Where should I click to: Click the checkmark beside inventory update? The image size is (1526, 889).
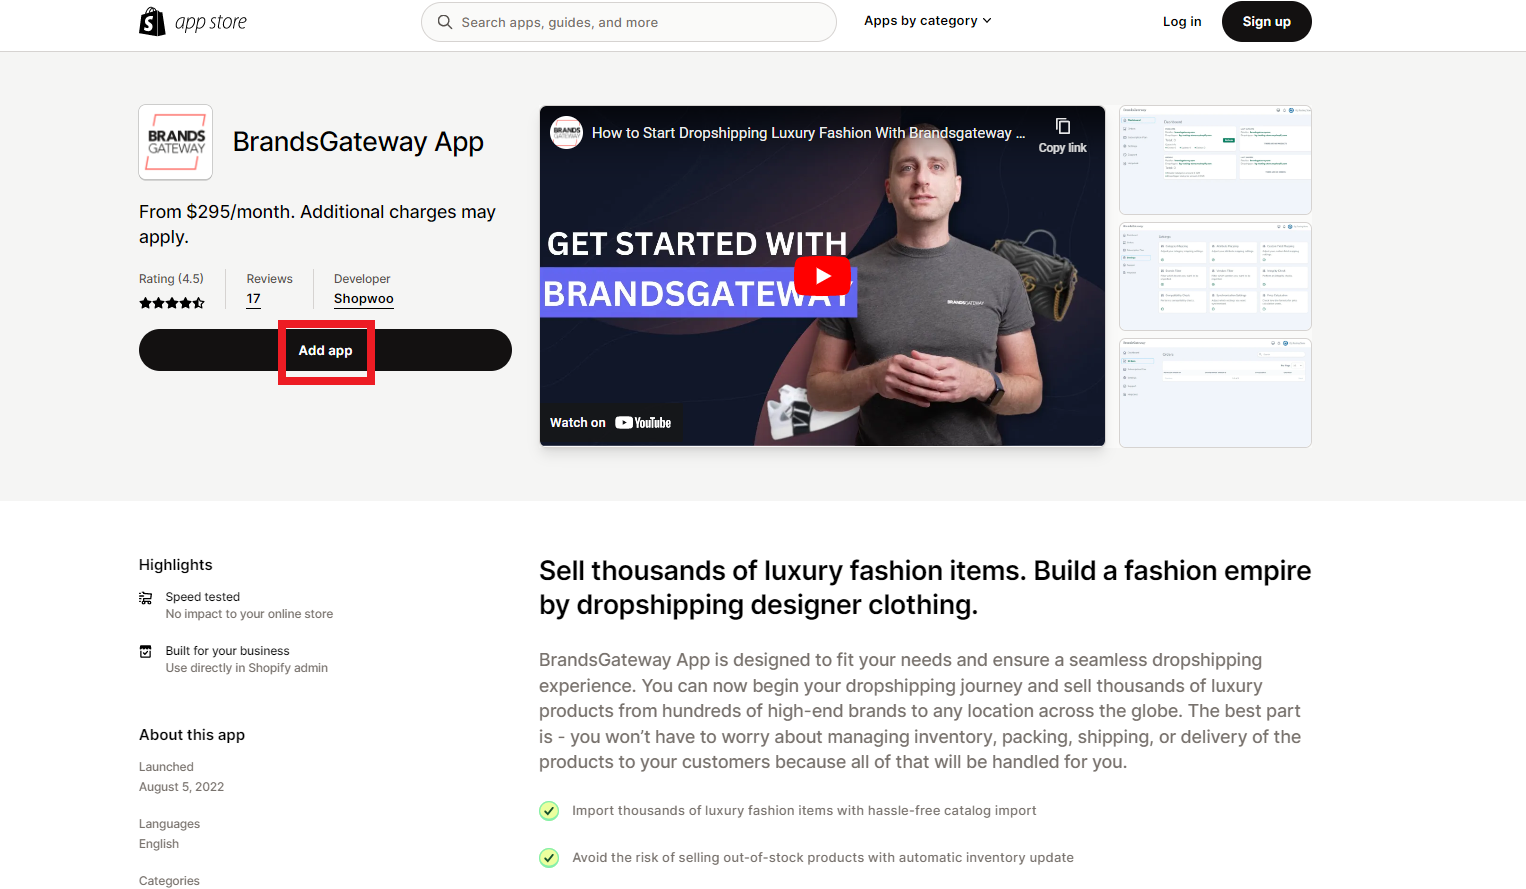pyautogui.click(x=549, y=858)
